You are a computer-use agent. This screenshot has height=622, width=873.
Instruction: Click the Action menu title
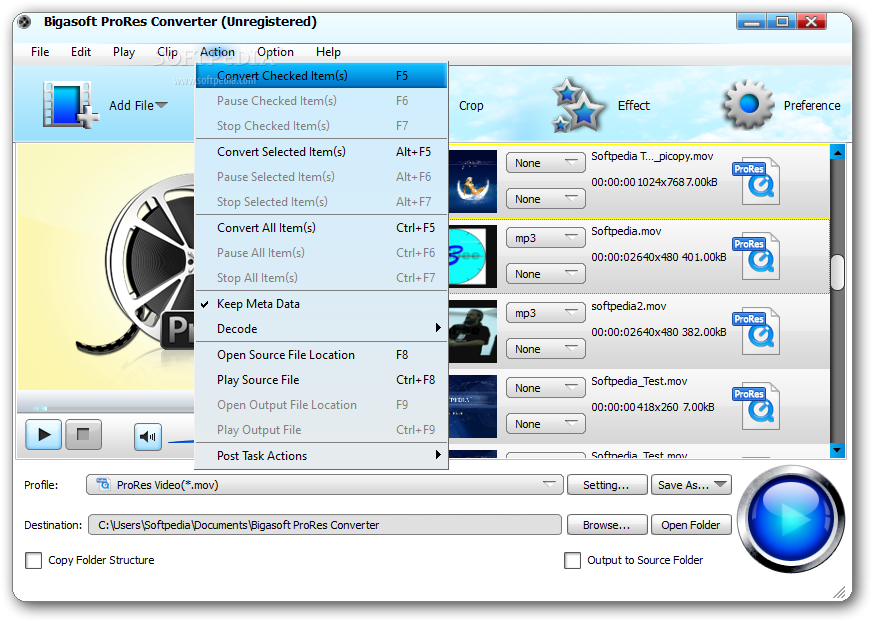(217, 52)
